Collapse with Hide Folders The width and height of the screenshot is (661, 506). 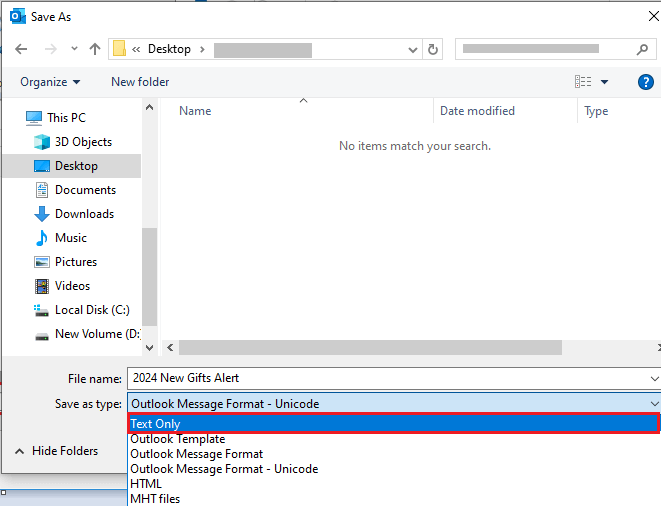[56, 451]
